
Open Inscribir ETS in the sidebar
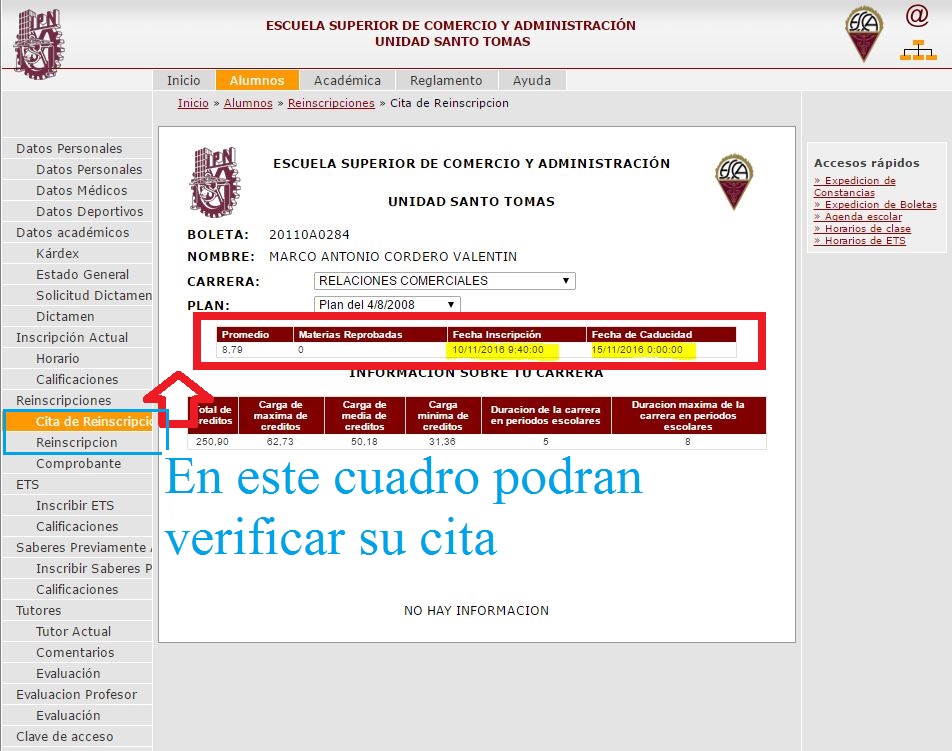76,506
